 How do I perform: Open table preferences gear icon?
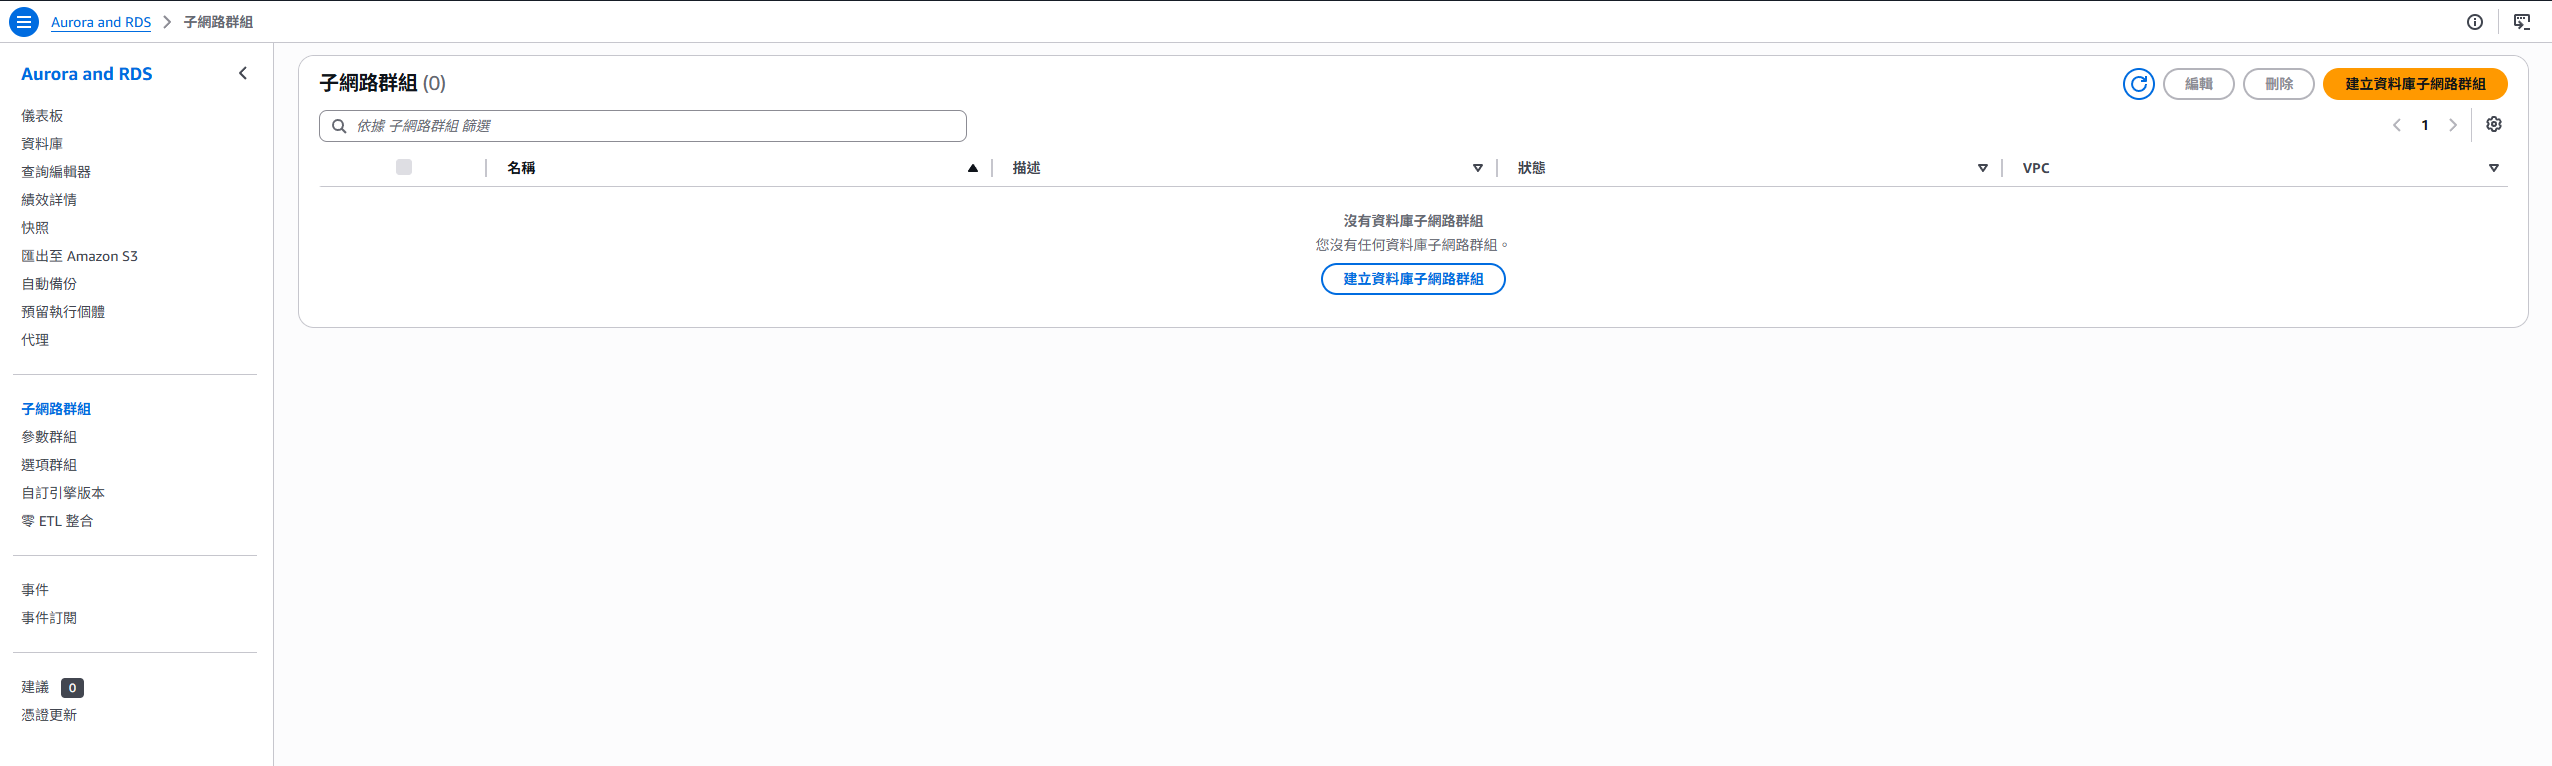(x=2494, y=125)
